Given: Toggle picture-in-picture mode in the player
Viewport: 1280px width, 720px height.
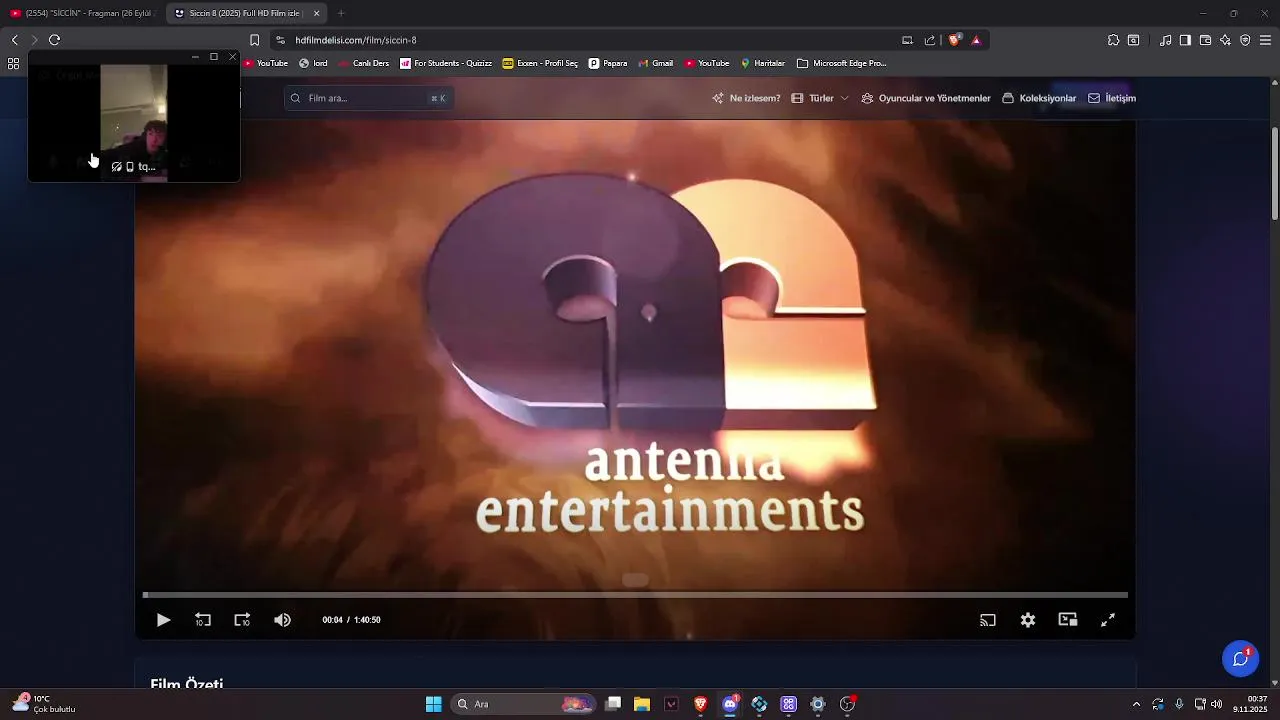Looking at the screenshot, I should click(1068, 620).
